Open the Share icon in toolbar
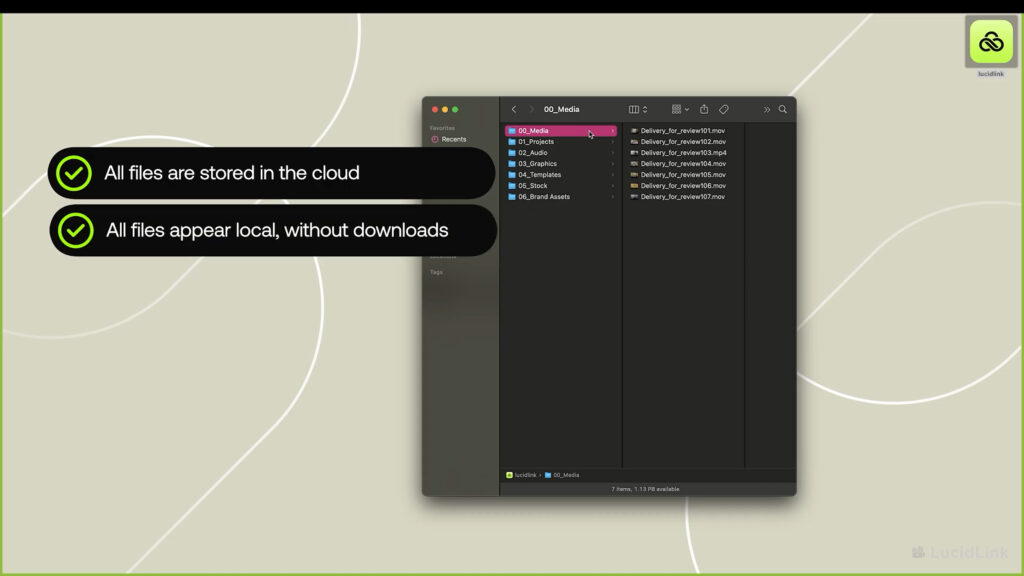Screen dimensions: 1024x576 pyautogui.click(x=704, y=109)
